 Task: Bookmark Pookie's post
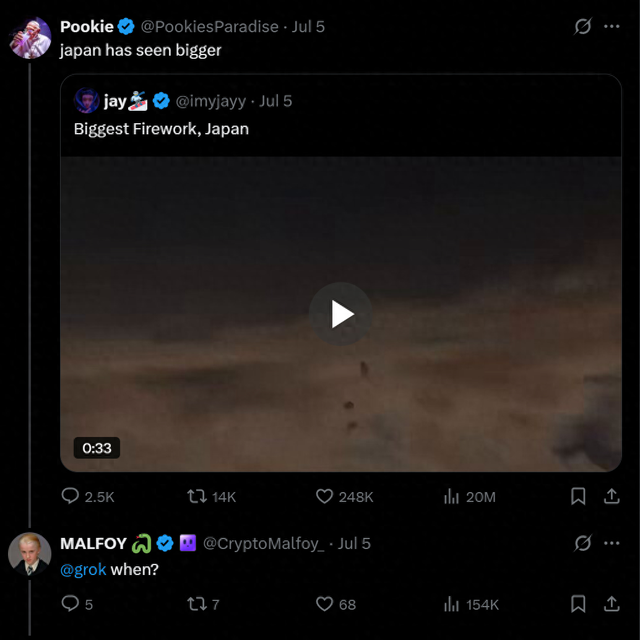(578, 496)
